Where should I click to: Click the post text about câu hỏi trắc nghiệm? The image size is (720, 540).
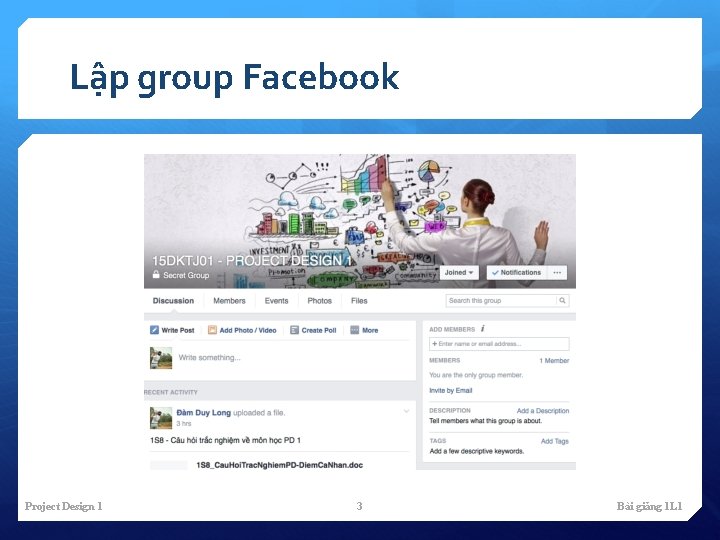point(225,440)
